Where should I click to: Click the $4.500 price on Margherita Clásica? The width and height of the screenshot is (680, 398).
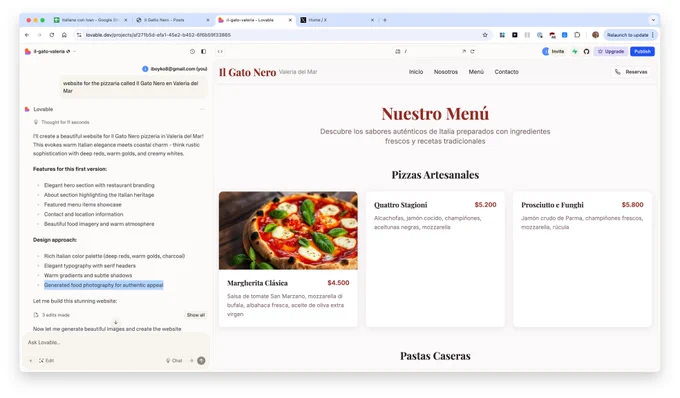pos(338,283)
